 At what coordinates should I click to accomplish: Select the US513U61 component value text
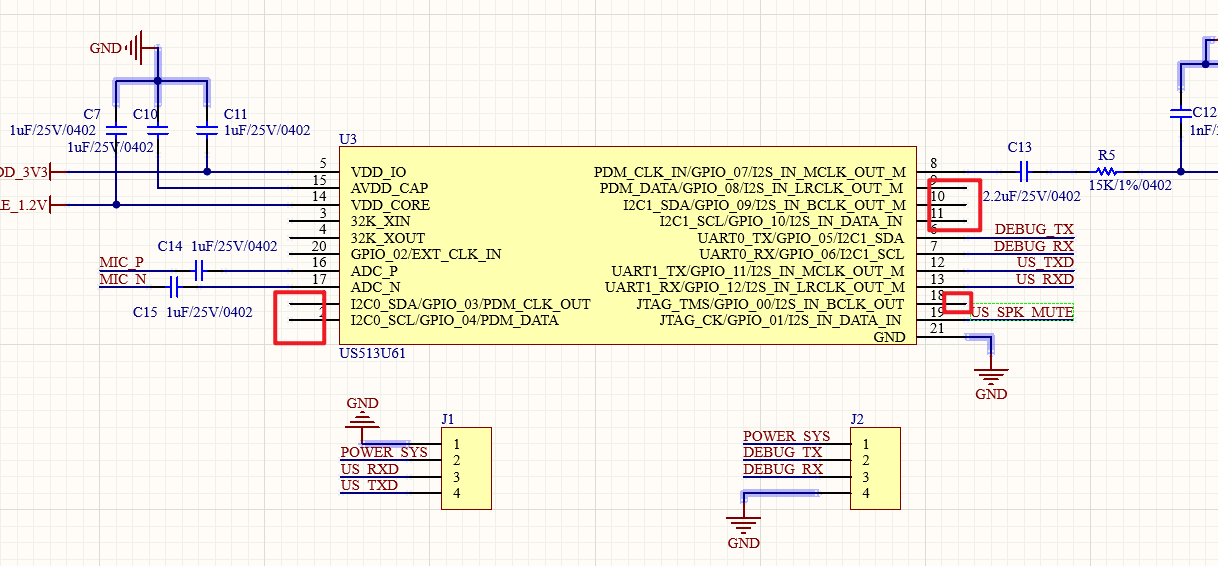coord(372,353)
